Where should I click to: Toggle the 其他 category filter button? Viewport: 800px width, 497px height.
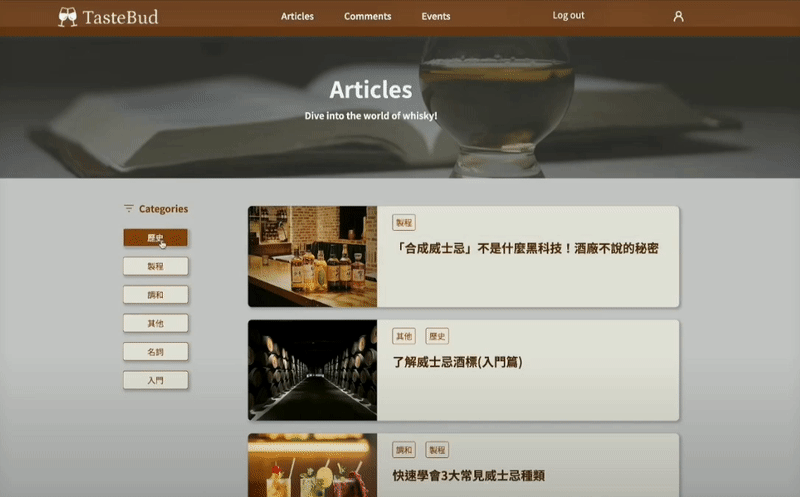pyautogui.click(x=156, y=323)
